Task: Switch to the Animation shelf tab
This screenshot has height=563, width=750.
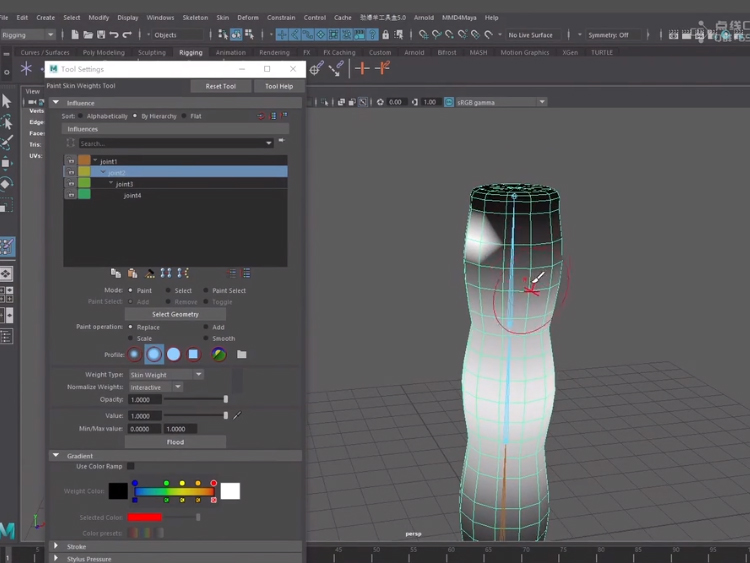Action: click(x=231, y=53)
